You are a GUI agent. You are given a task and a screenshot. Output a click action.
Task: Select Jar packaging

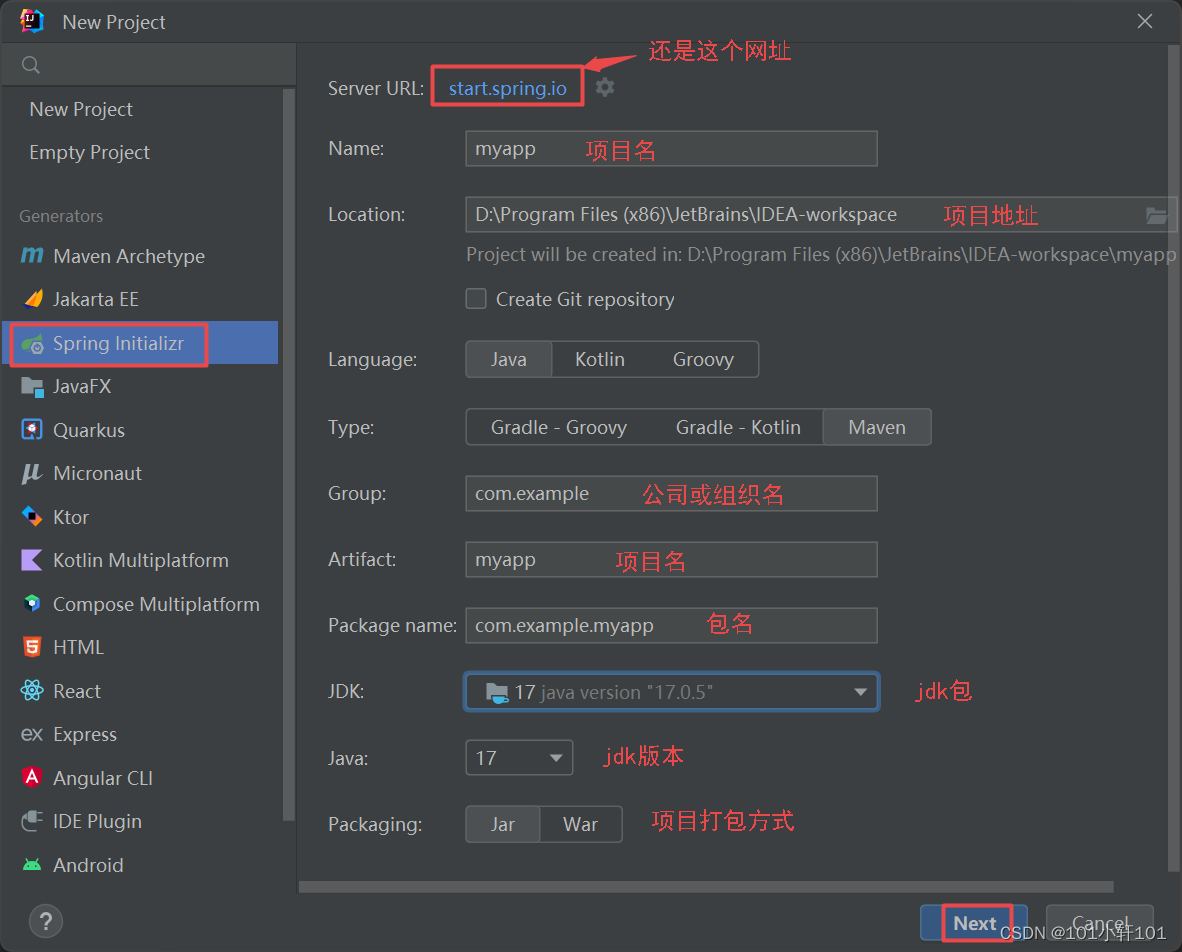pyautogui.click(x=503, y=824)
